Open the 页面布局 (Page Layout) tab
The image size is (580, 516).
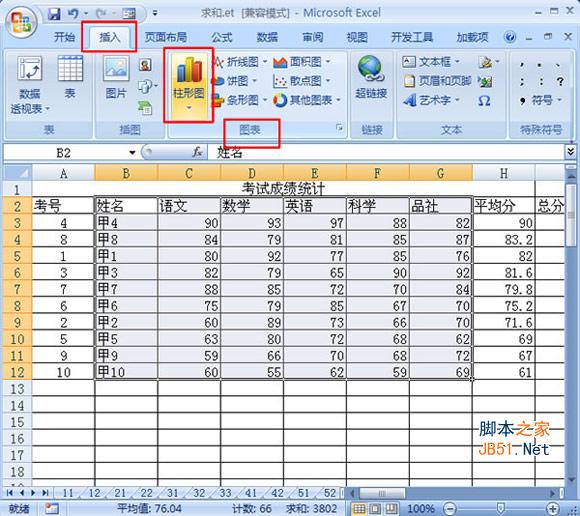165,37
